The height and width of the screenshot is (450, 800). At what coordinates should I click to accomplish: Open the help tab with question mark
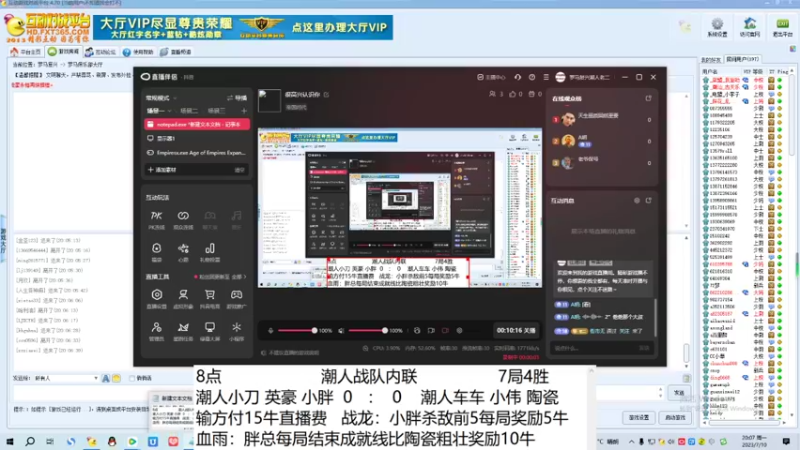pos(138,52)
